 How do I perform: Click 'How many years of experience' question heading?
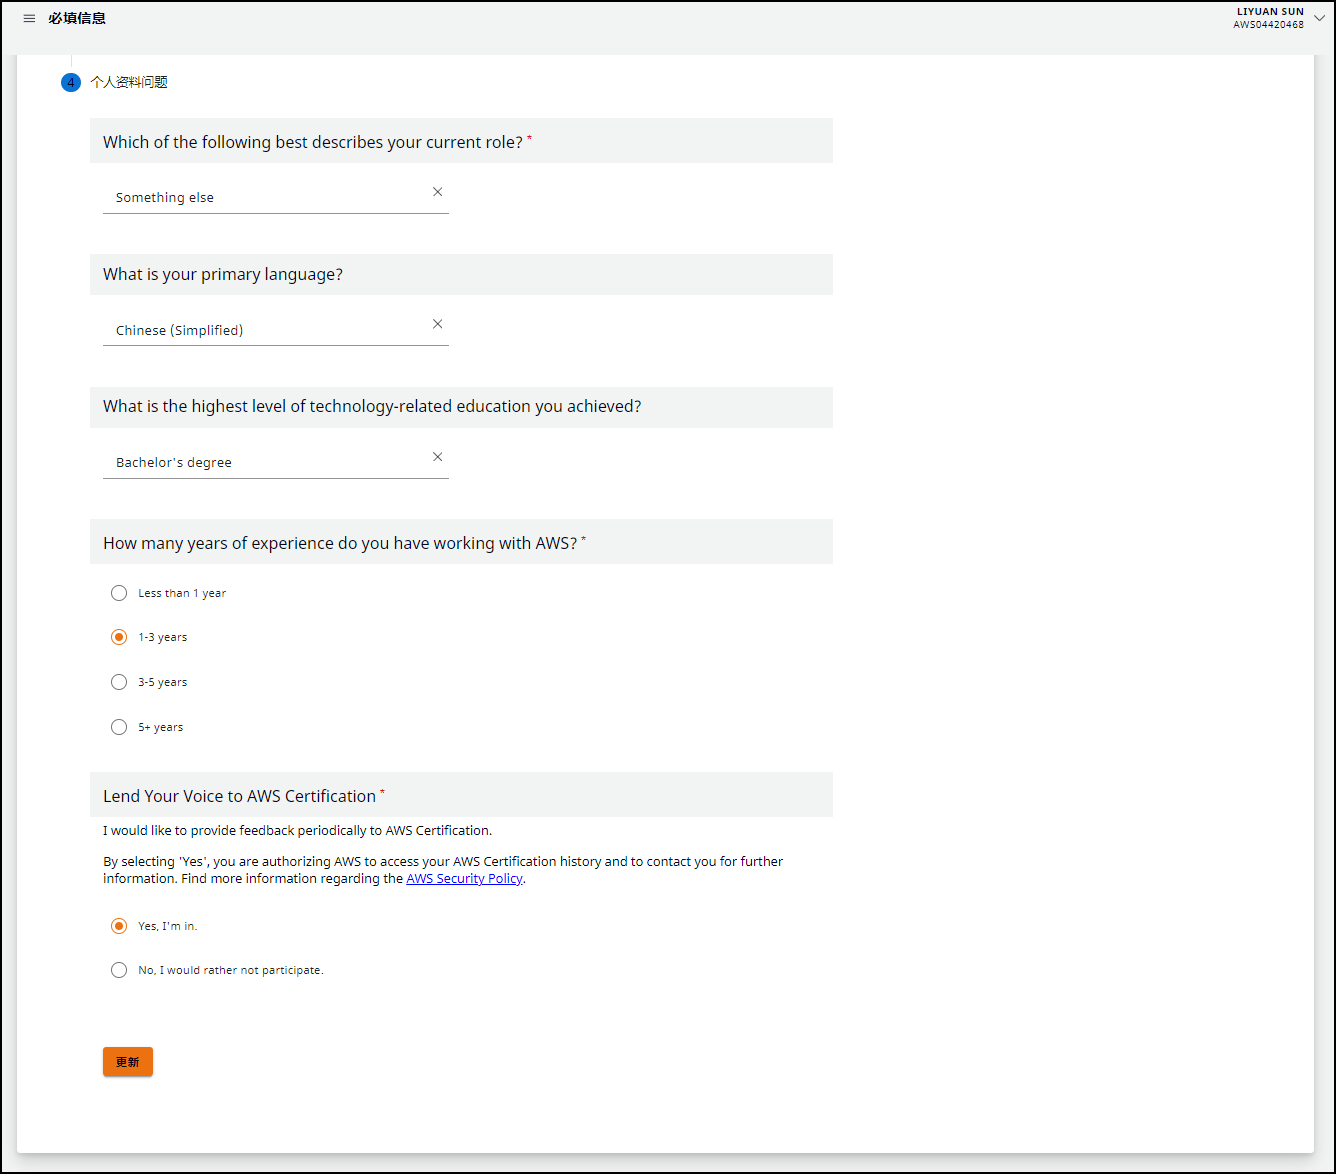point(340,543)
